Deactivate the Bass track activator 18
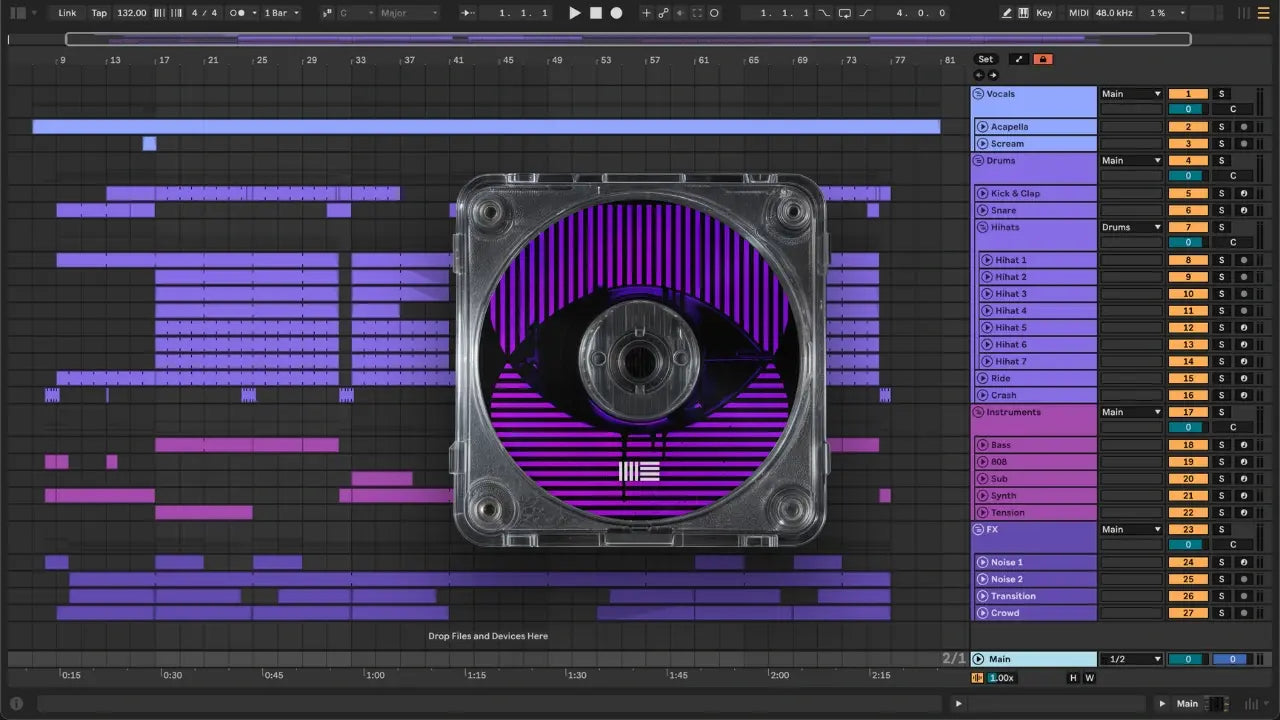1280x720 pixels. coord(1188,445)
